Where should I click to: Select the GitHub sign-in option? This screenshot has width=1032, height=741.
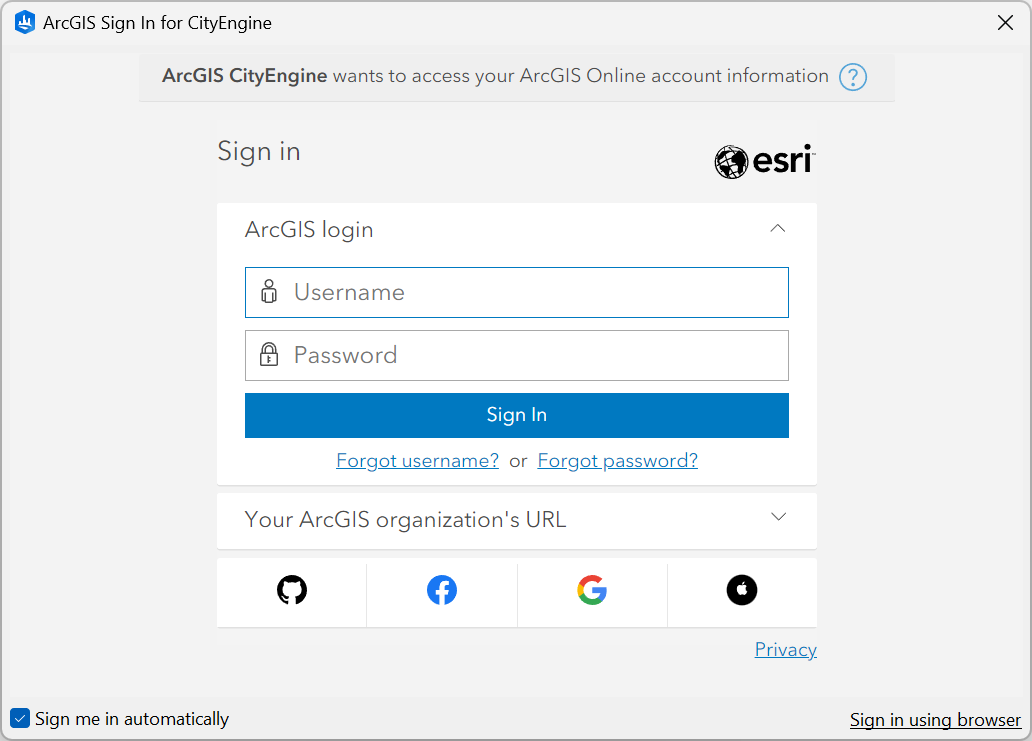(291, 589)
